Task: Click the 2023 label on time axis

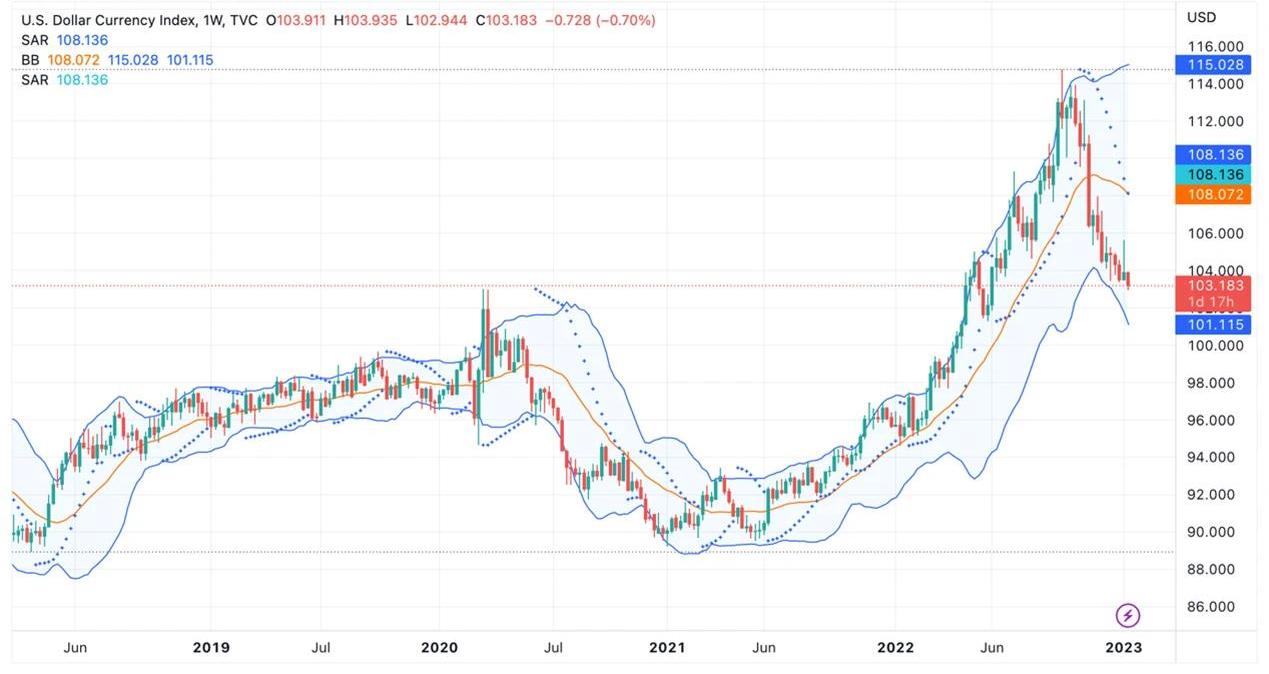Action: coord(1123,647)
